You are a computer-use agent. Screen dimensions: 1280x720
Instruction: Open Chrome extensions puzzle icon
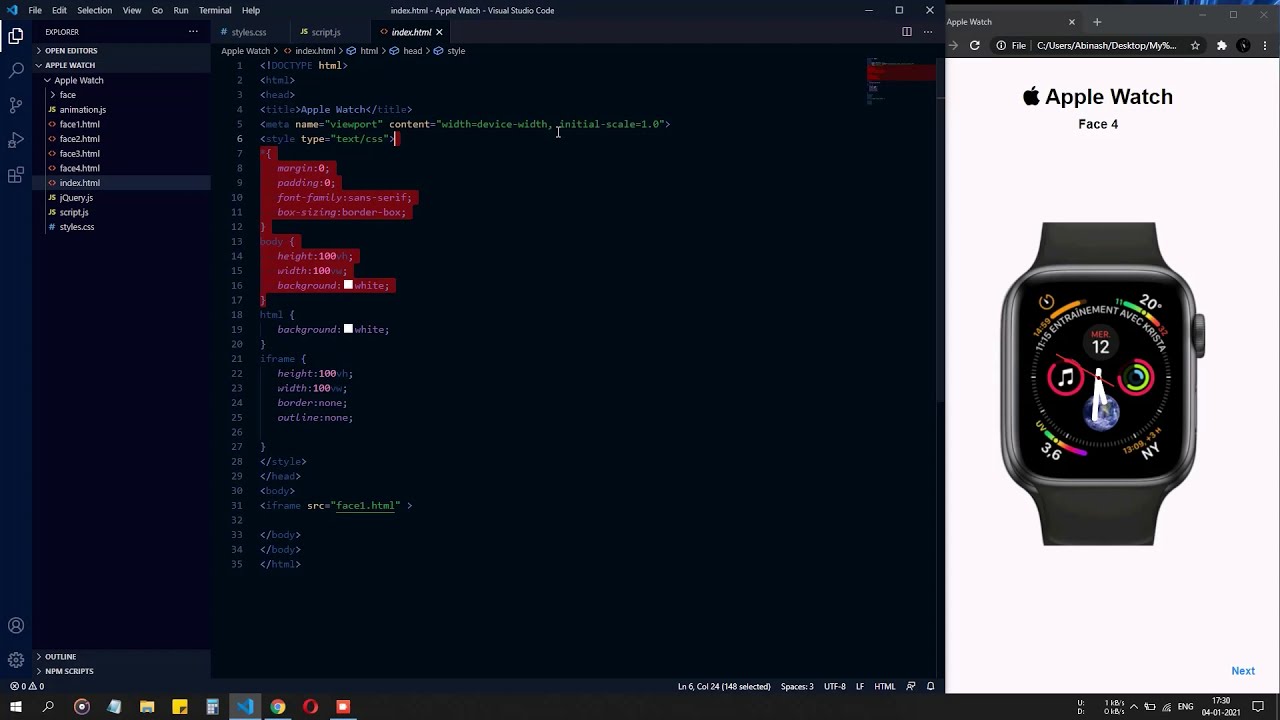(x=1221, y=45)
